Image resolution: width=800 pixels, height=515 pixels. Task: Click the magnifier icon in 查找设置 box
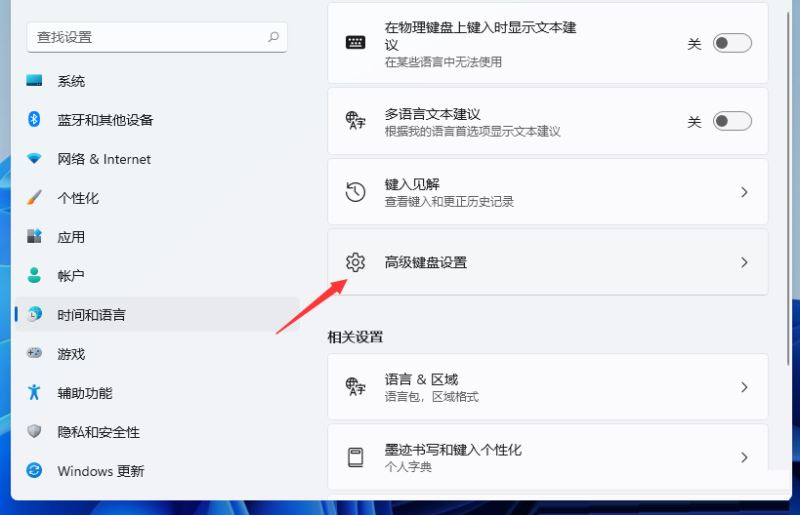click(x=273, y=37)
